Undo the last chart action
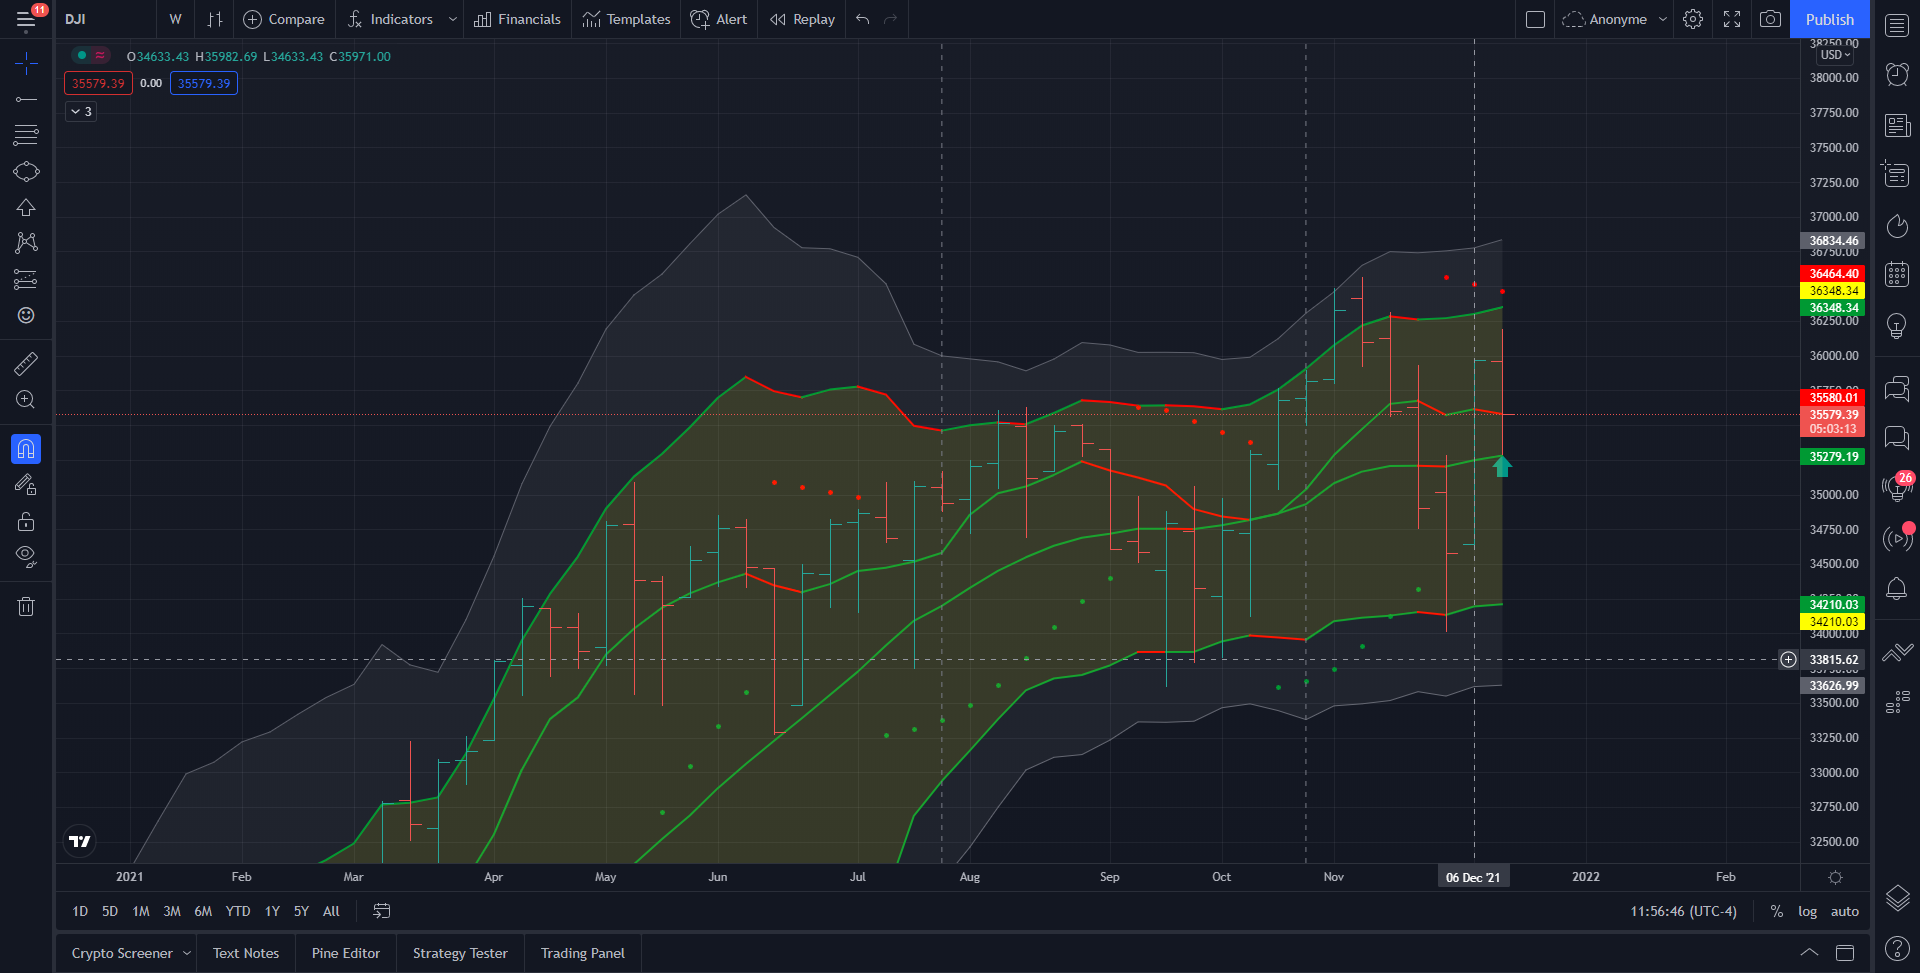This screenshot has height=973, width=1920. click(863, 19)
